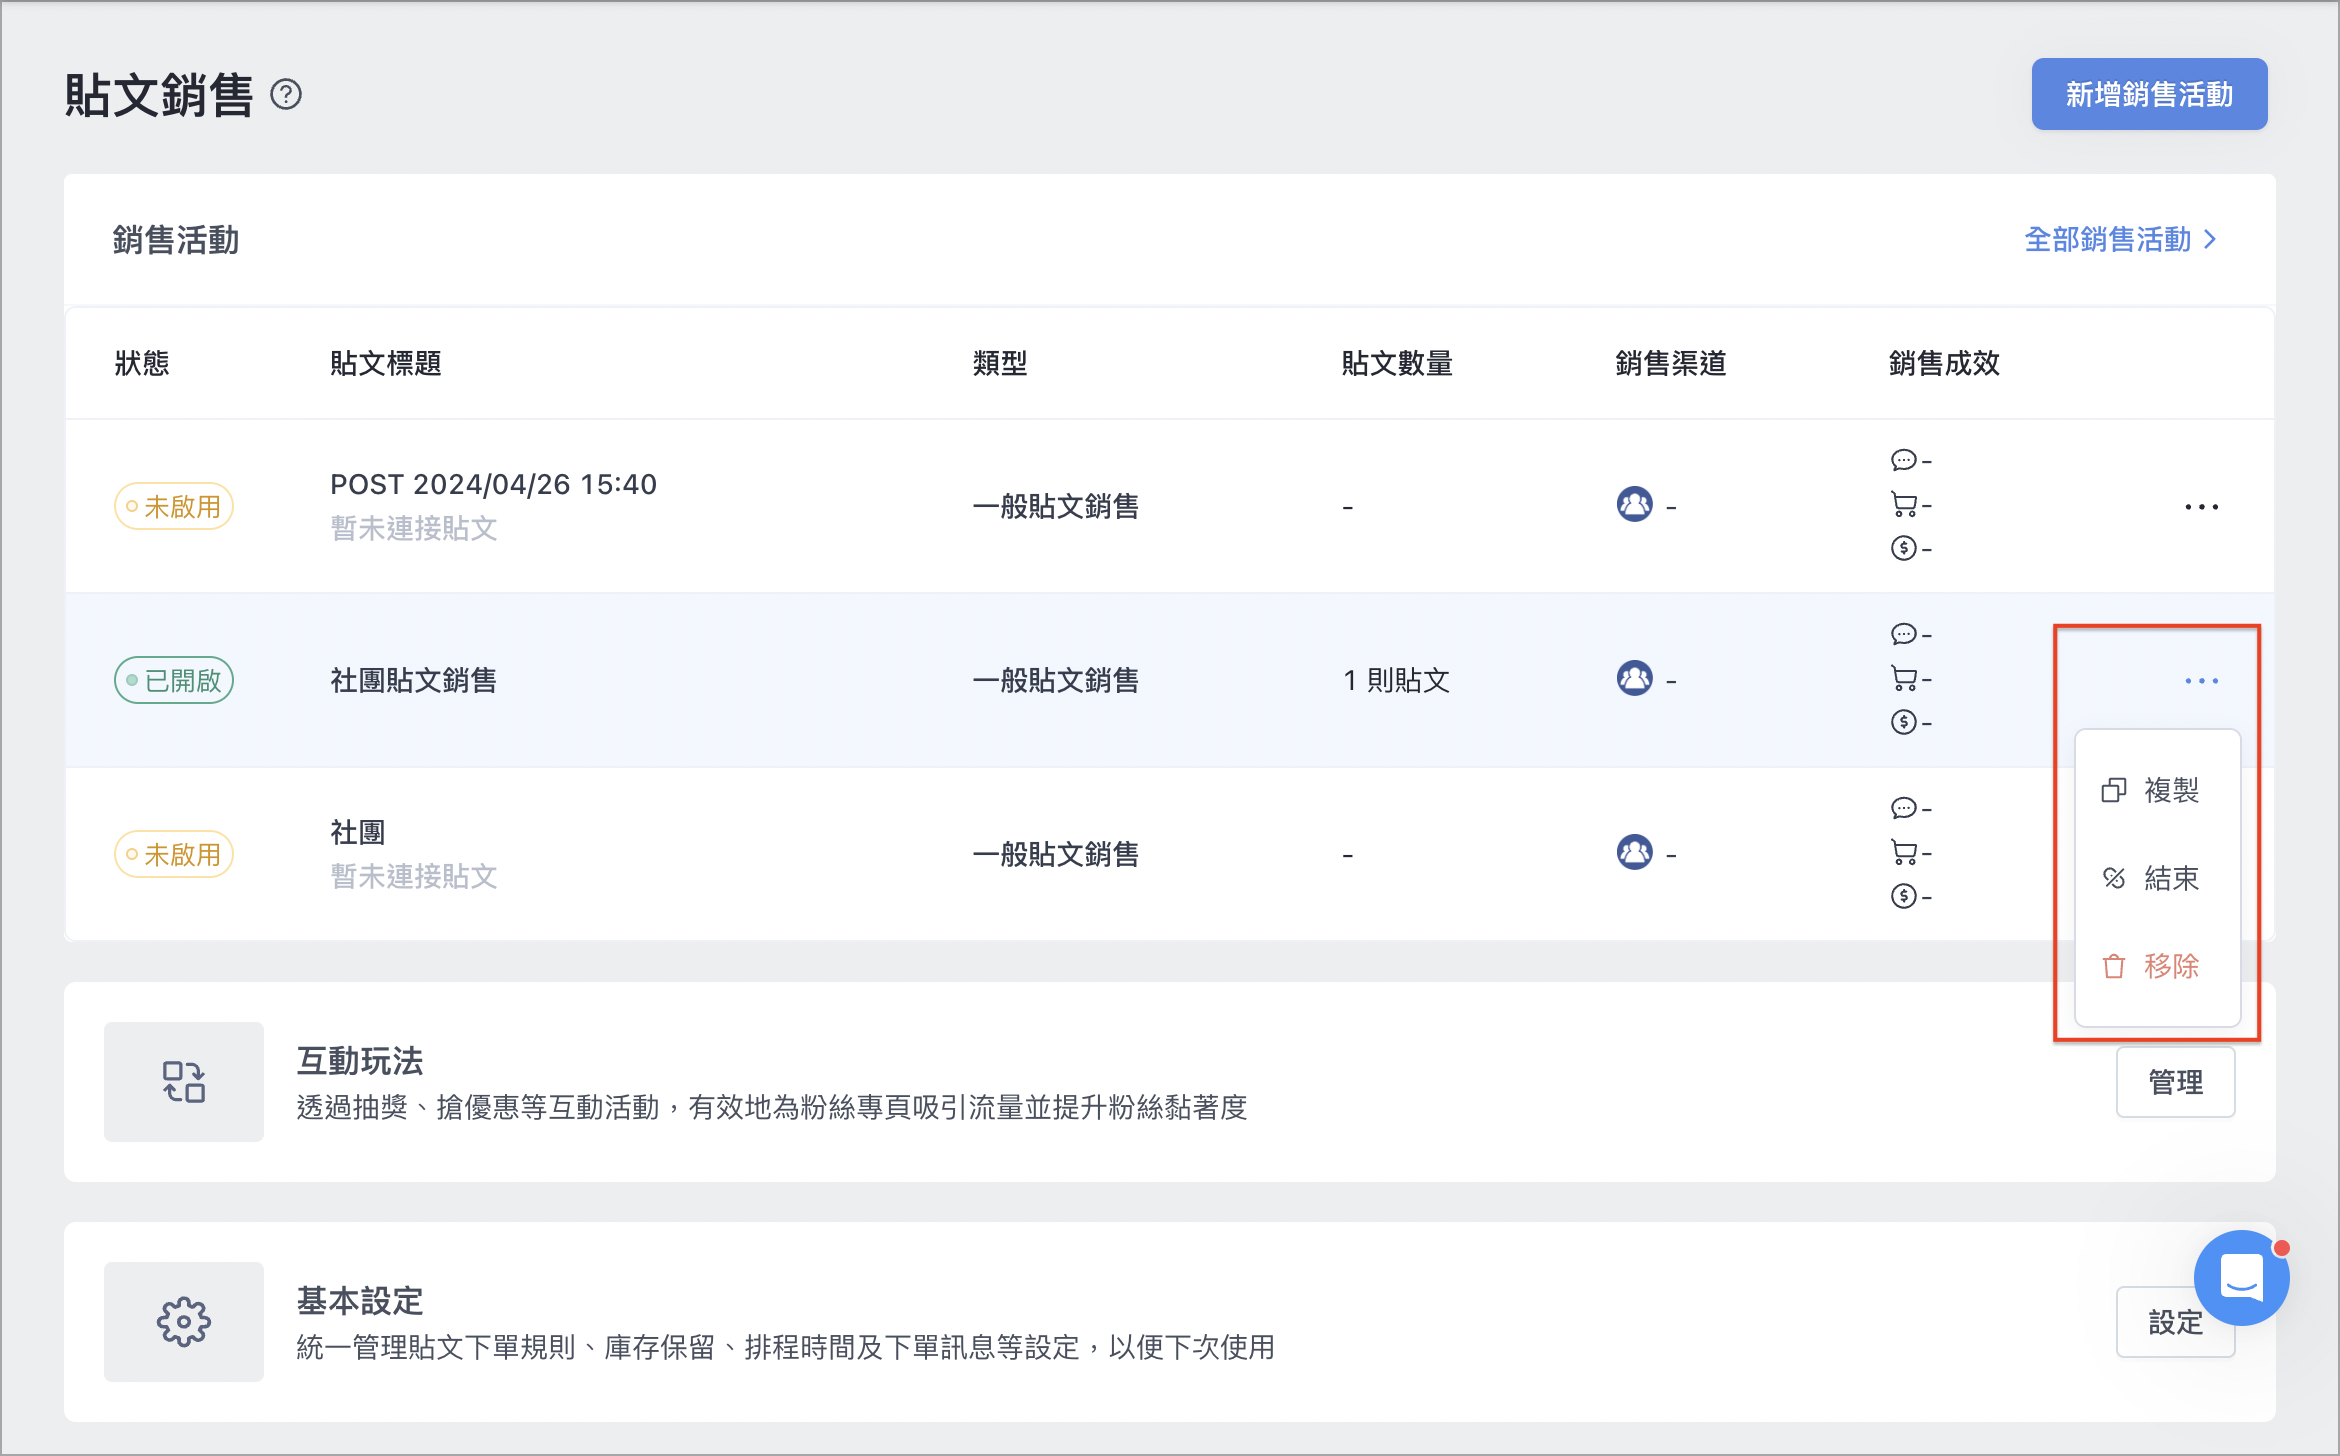Click the 互動玩法 swap squares icon tile
The width and height of the screenshot is (2340, 1456).
click(184, 1082)
